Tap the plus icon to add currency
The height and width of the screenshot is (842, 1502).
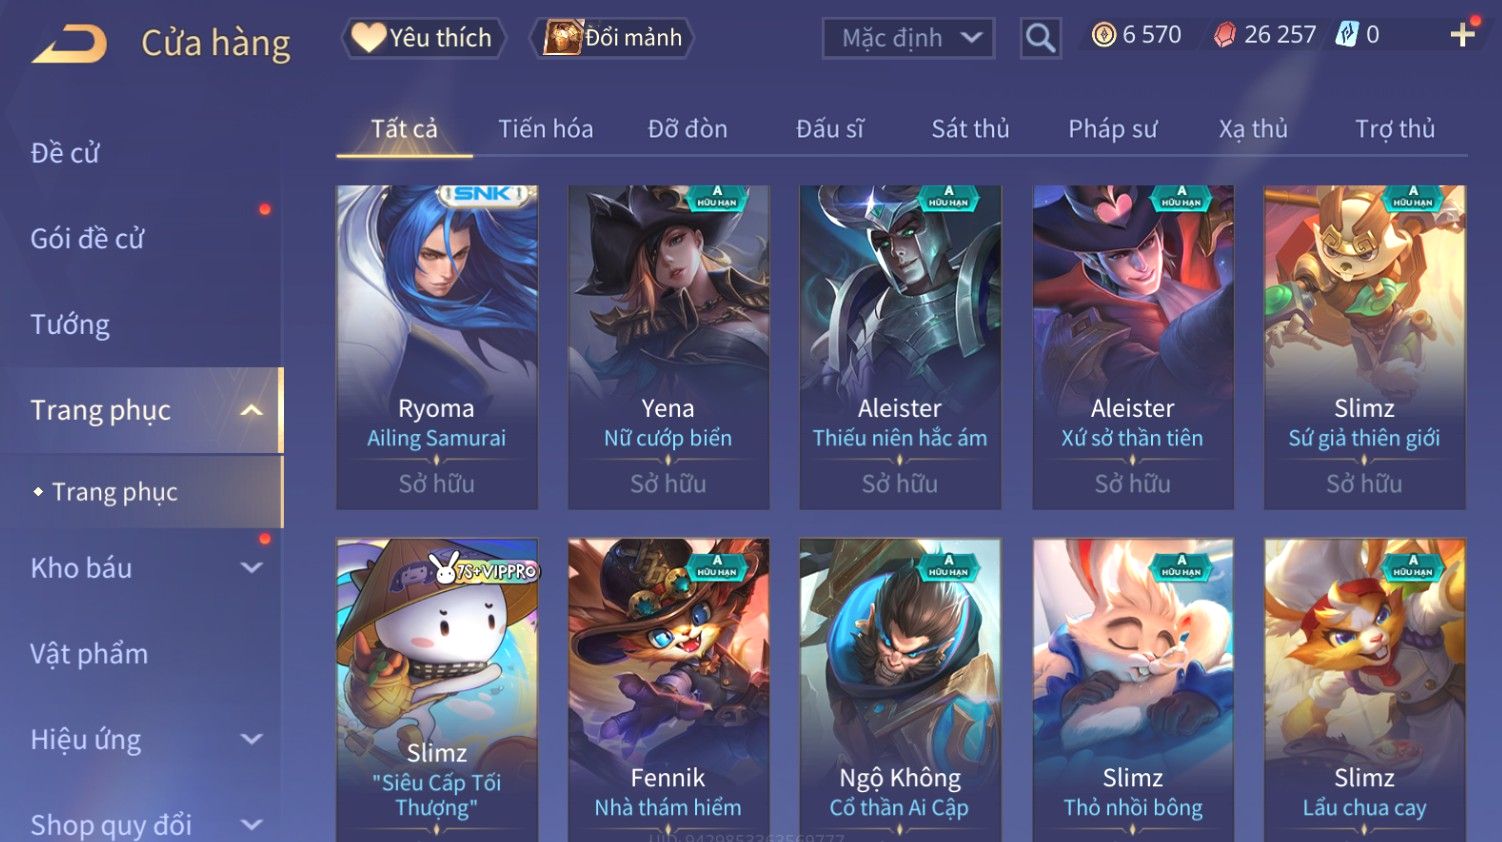point(1462,35)
